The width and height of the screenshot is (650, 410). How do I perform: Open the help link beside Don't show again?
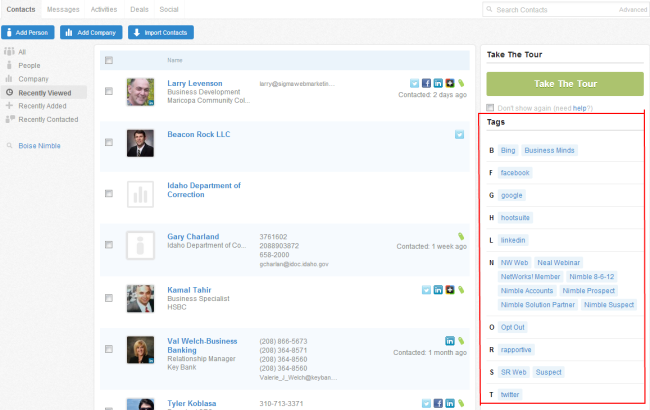[x=580, y=108]
